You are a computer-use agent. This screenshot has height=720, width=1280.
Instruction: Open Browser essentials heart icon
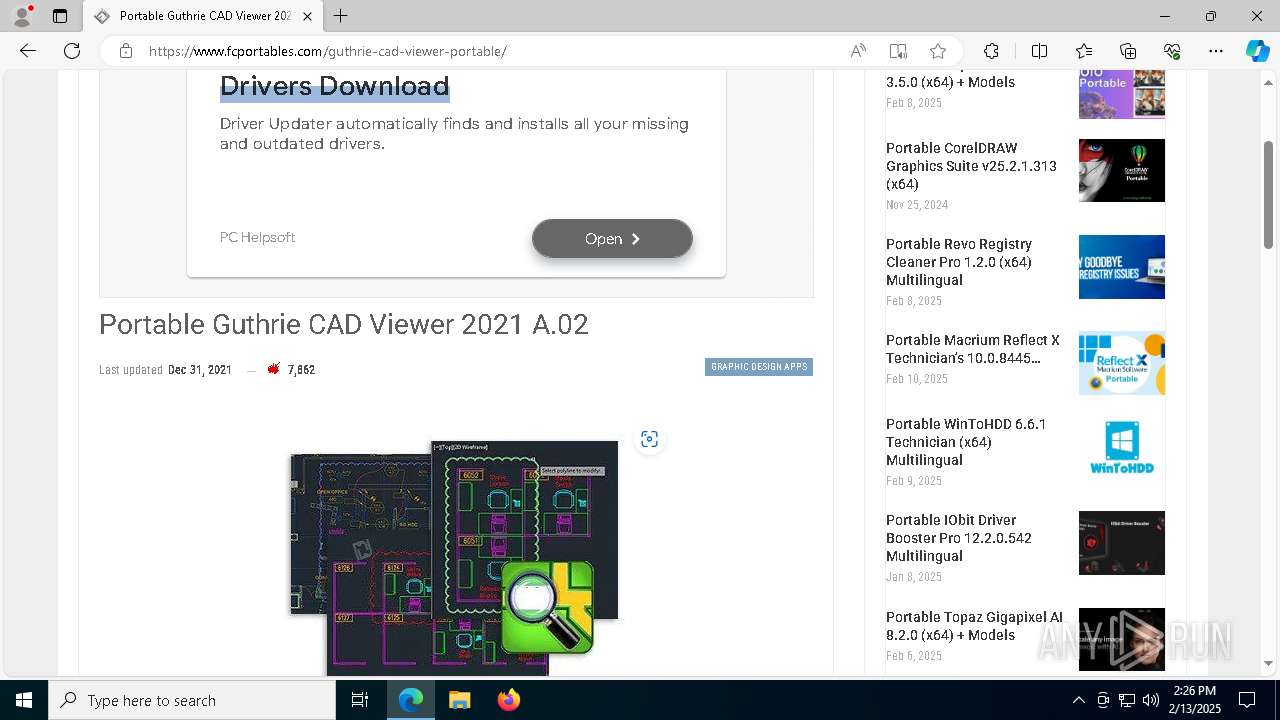coord(1172,51)
